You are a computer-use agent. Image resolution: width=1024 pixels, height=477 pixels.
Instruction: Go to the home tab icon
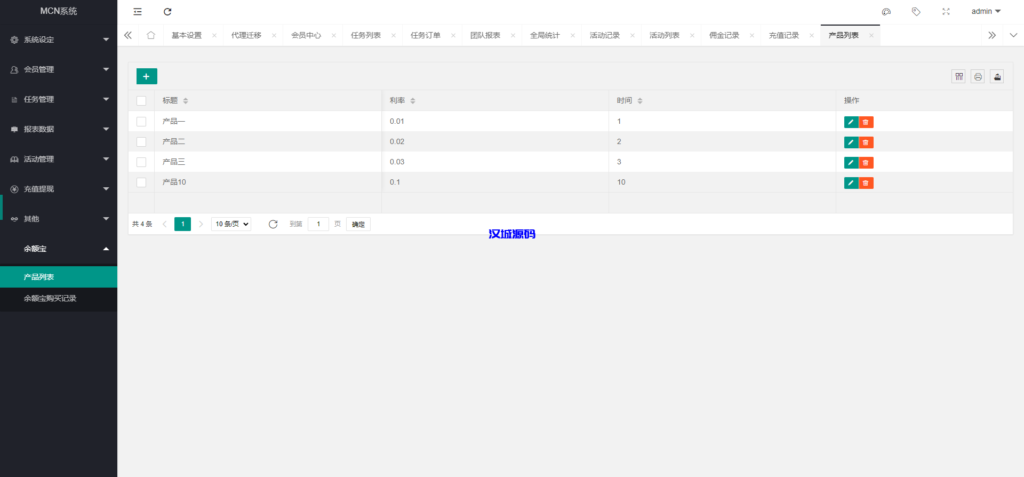150,35
